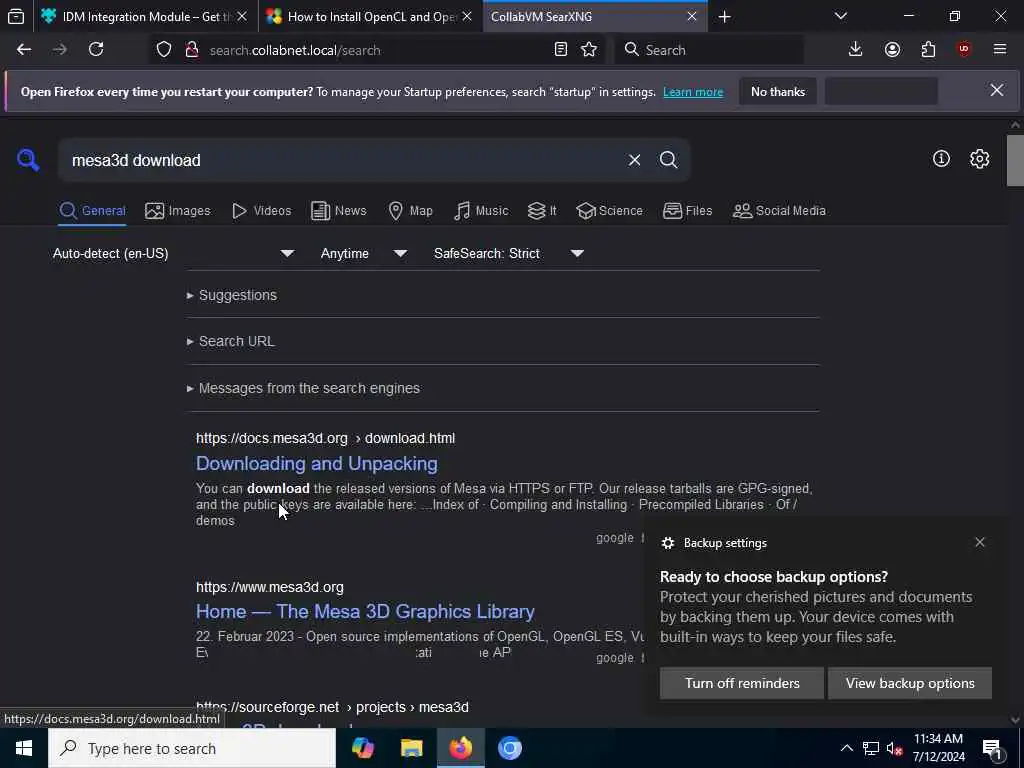Clear the mesa3d download query

(x=634, y=160)
